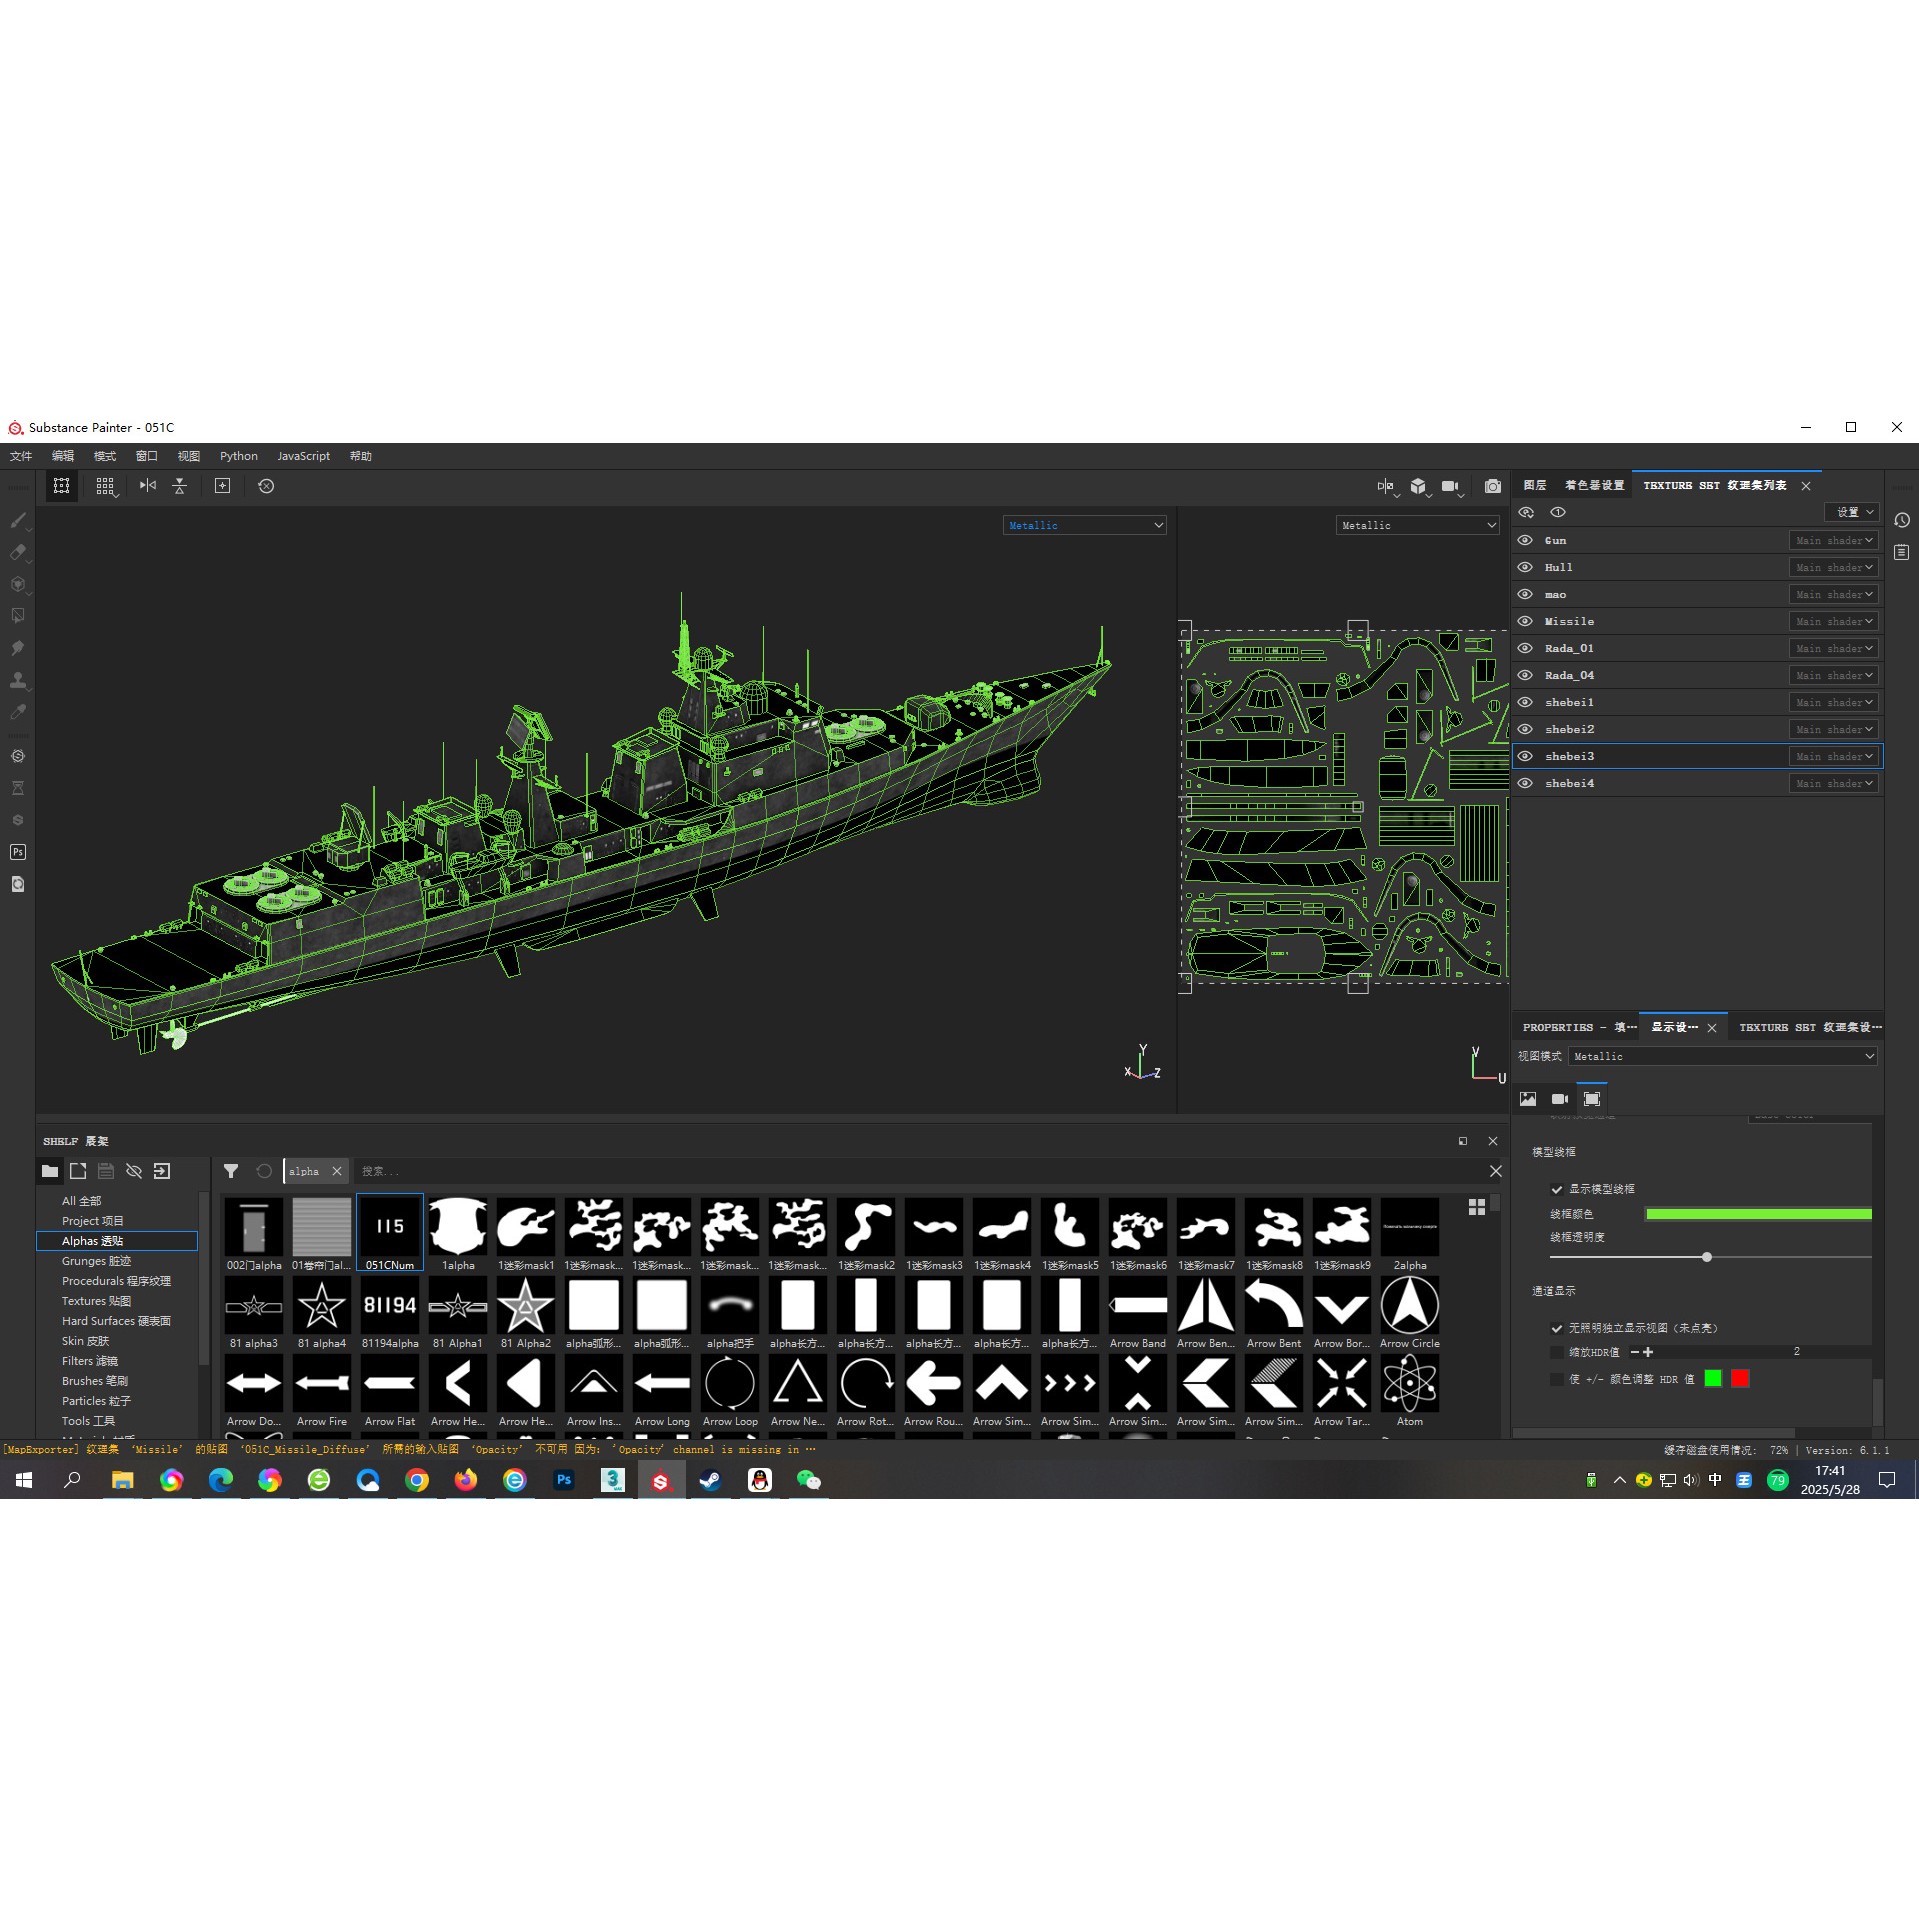This screenshot has width=1919, height=1919.
Task: Clear the alpha search filter
Action: 337,1171
